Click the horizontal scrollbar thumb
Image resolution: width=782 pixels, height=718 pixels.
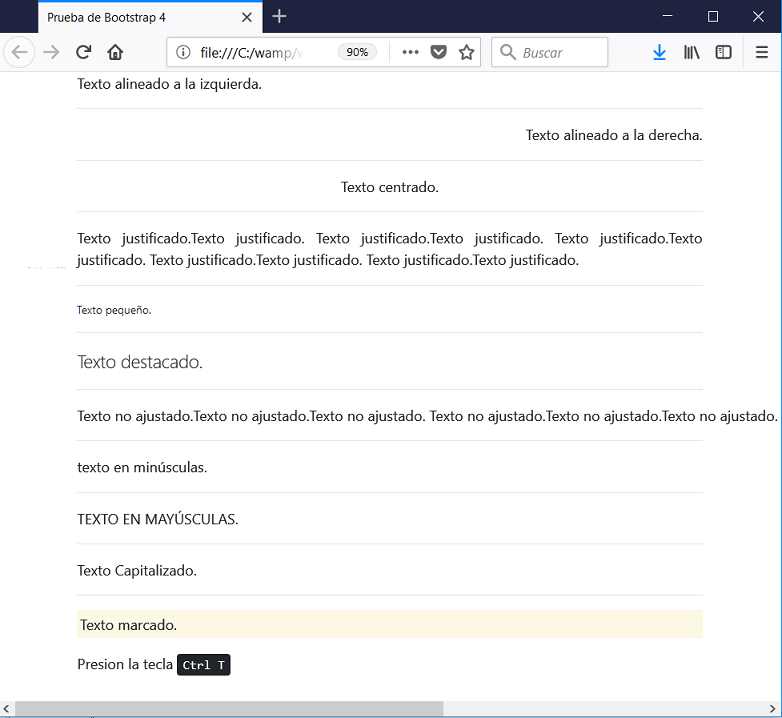[x=229, y=709]
